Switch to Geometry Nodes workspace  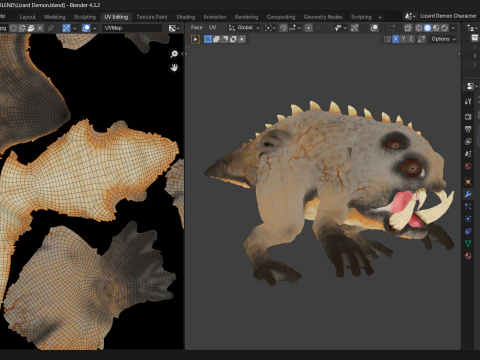[323, 17]
